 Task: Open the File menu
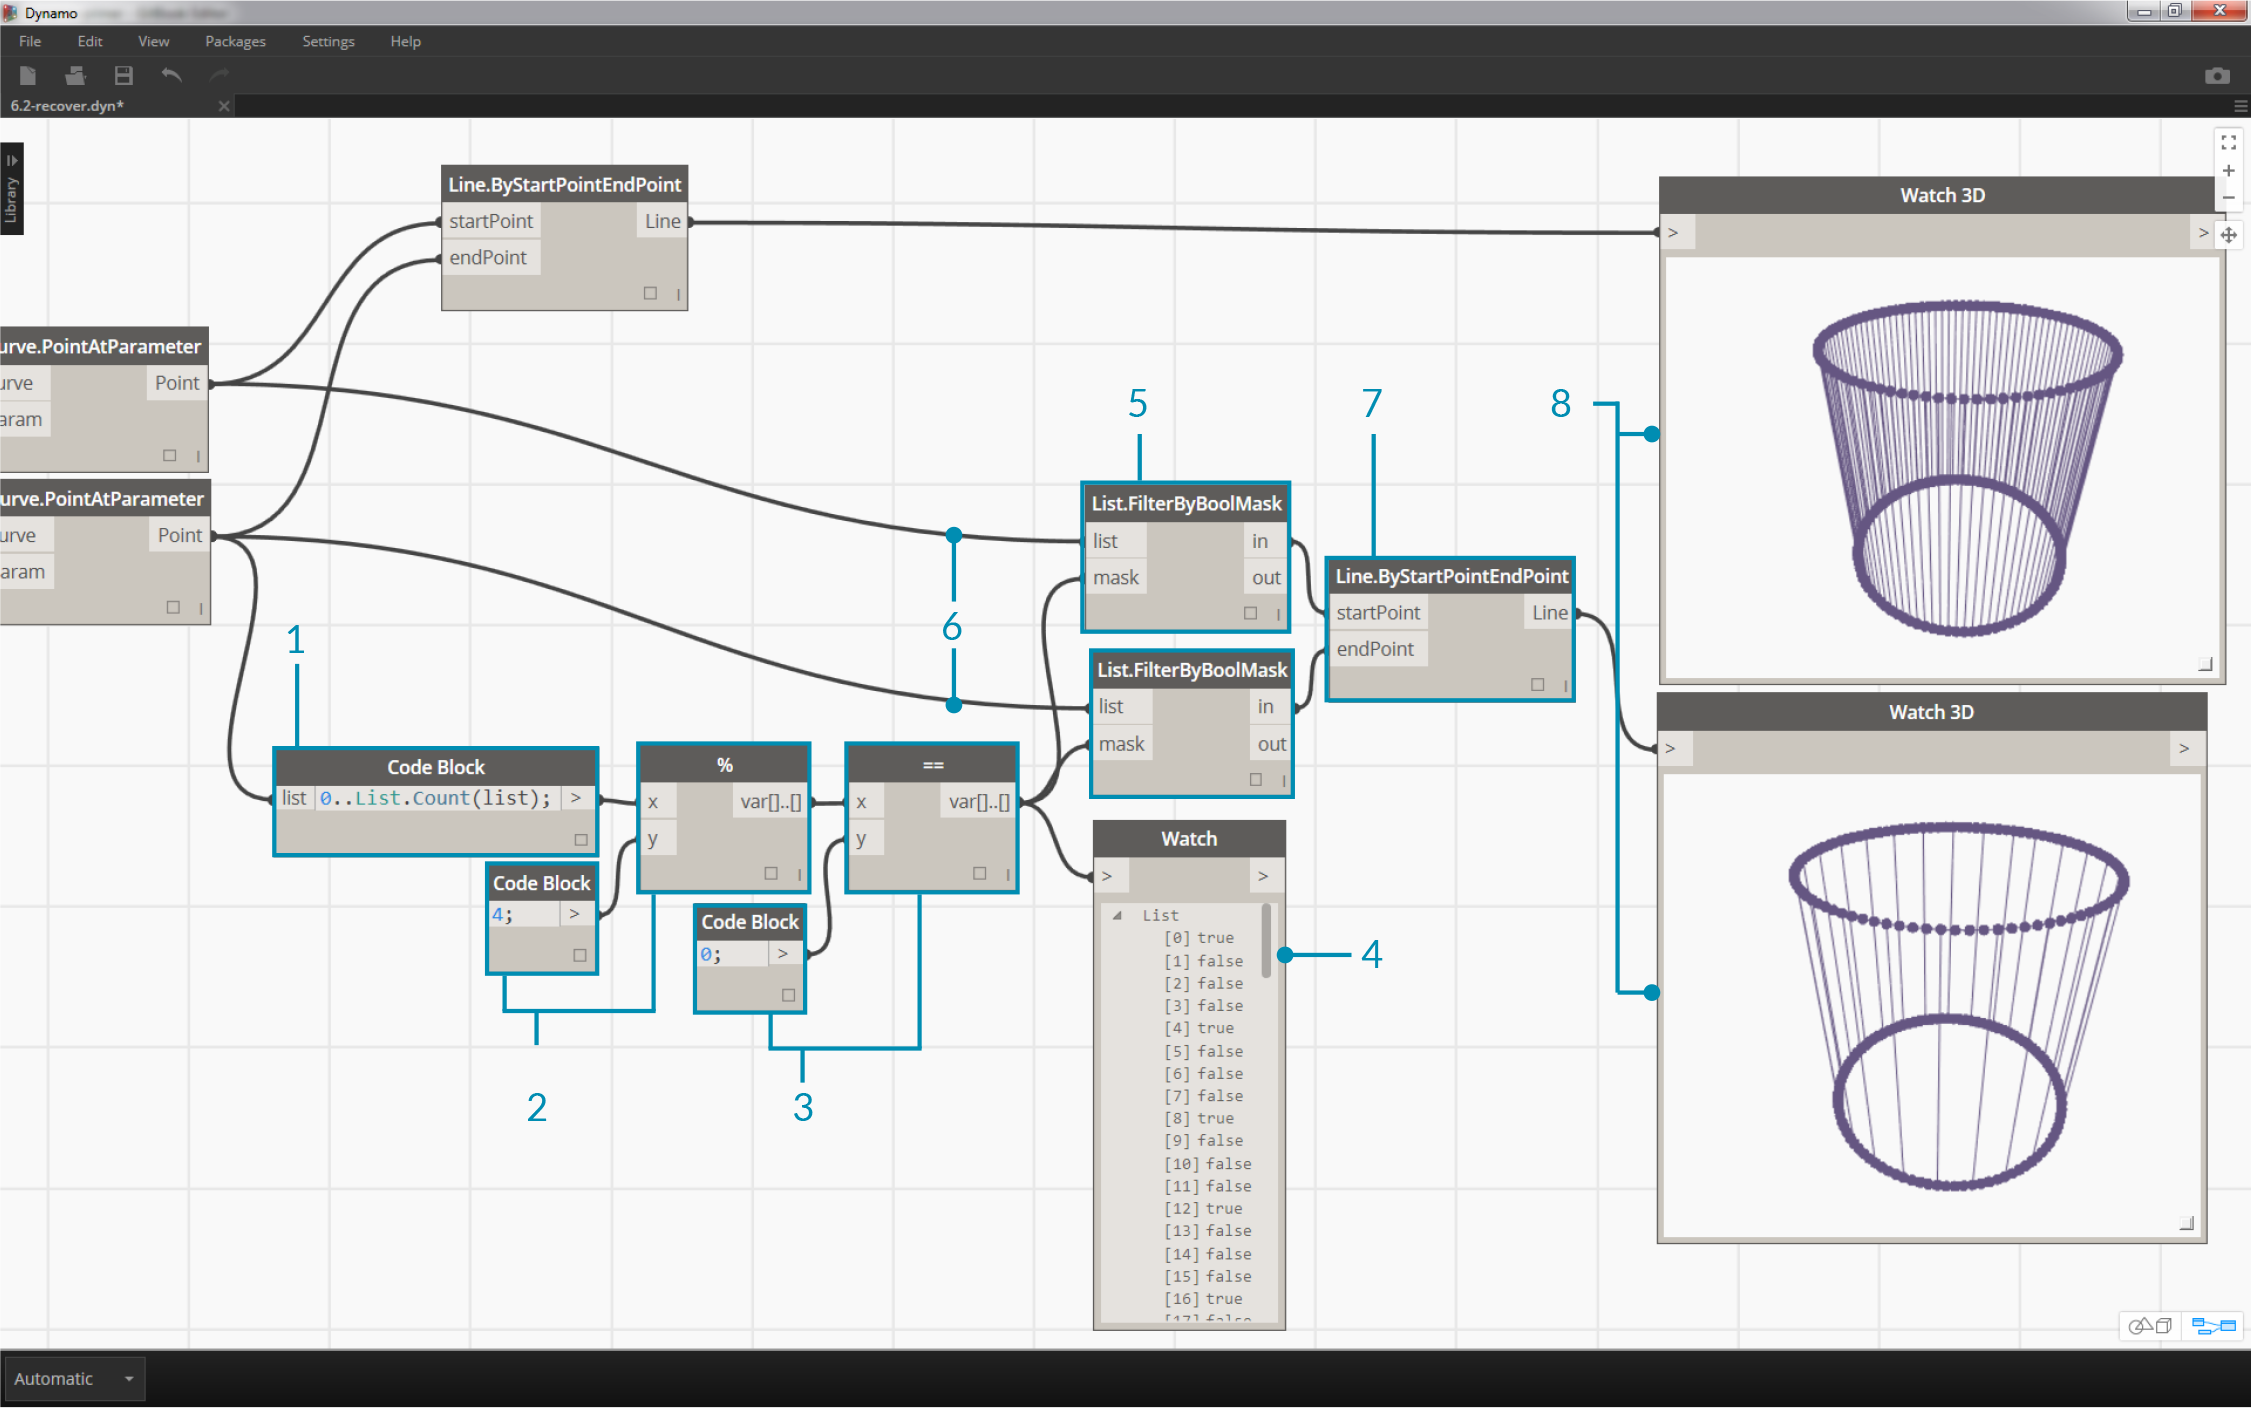point(29,39)
